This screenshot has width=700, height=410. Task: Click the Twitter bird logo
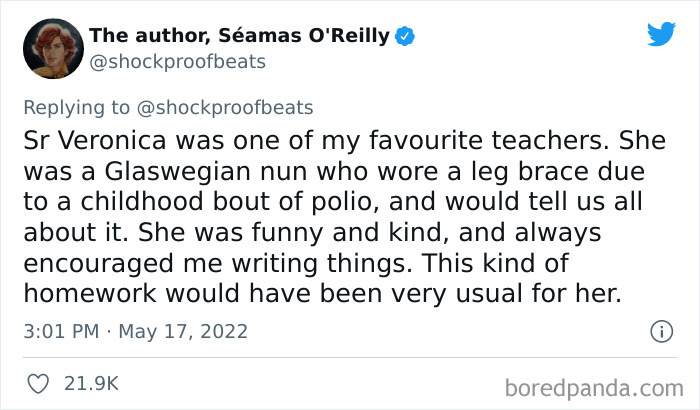point(661,34)
